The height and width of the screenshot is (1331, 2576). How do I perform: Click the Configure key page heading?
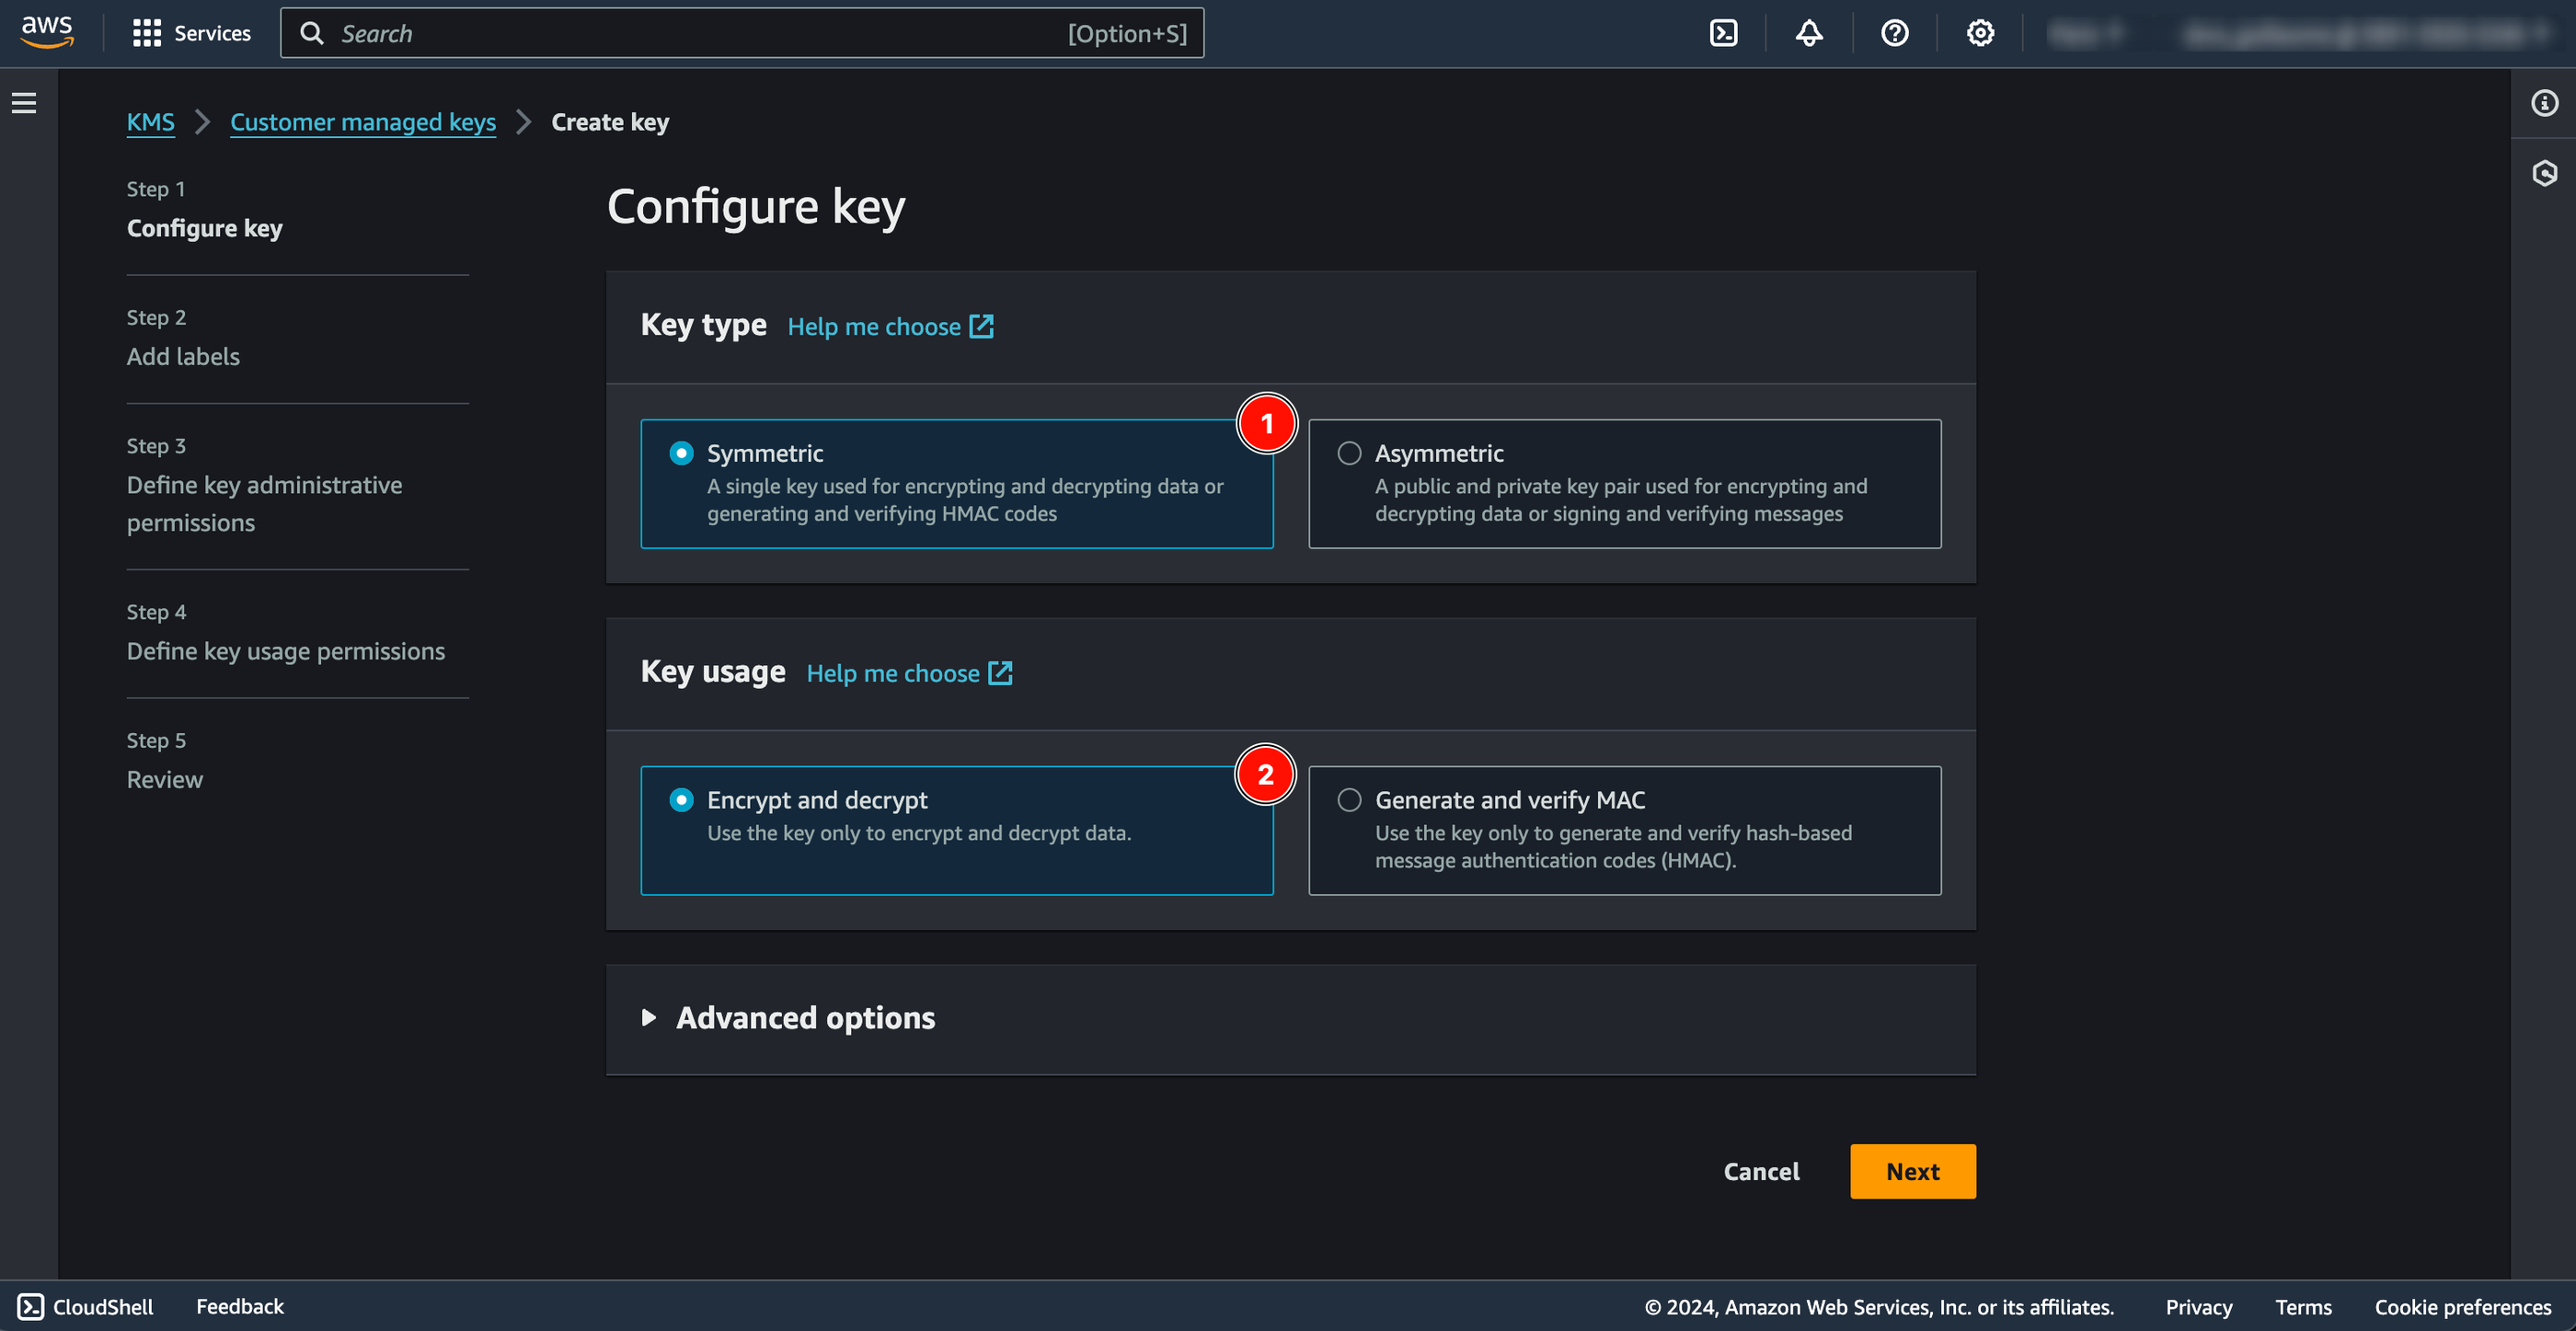[x=755, y=206]
